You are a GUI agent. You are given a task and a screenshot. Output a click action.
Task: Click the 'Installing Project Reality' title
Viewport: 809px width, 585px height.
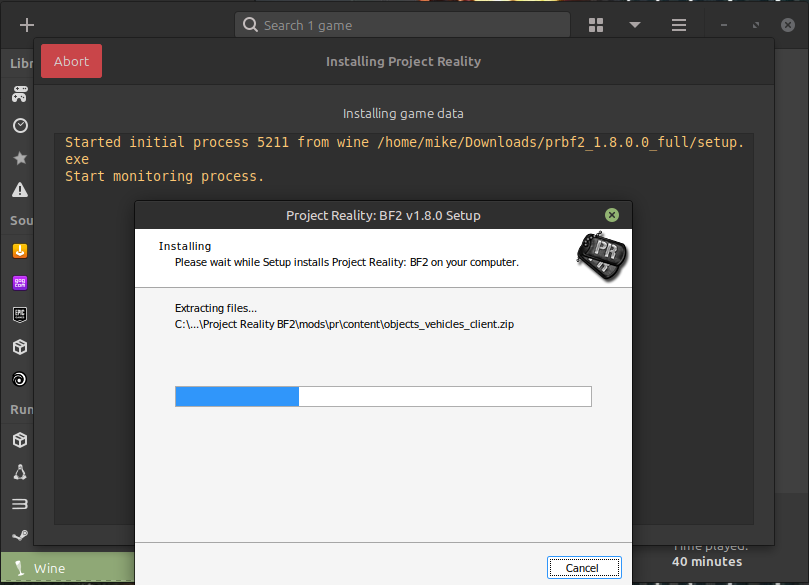pyautogui.click(x=403, y=61)
